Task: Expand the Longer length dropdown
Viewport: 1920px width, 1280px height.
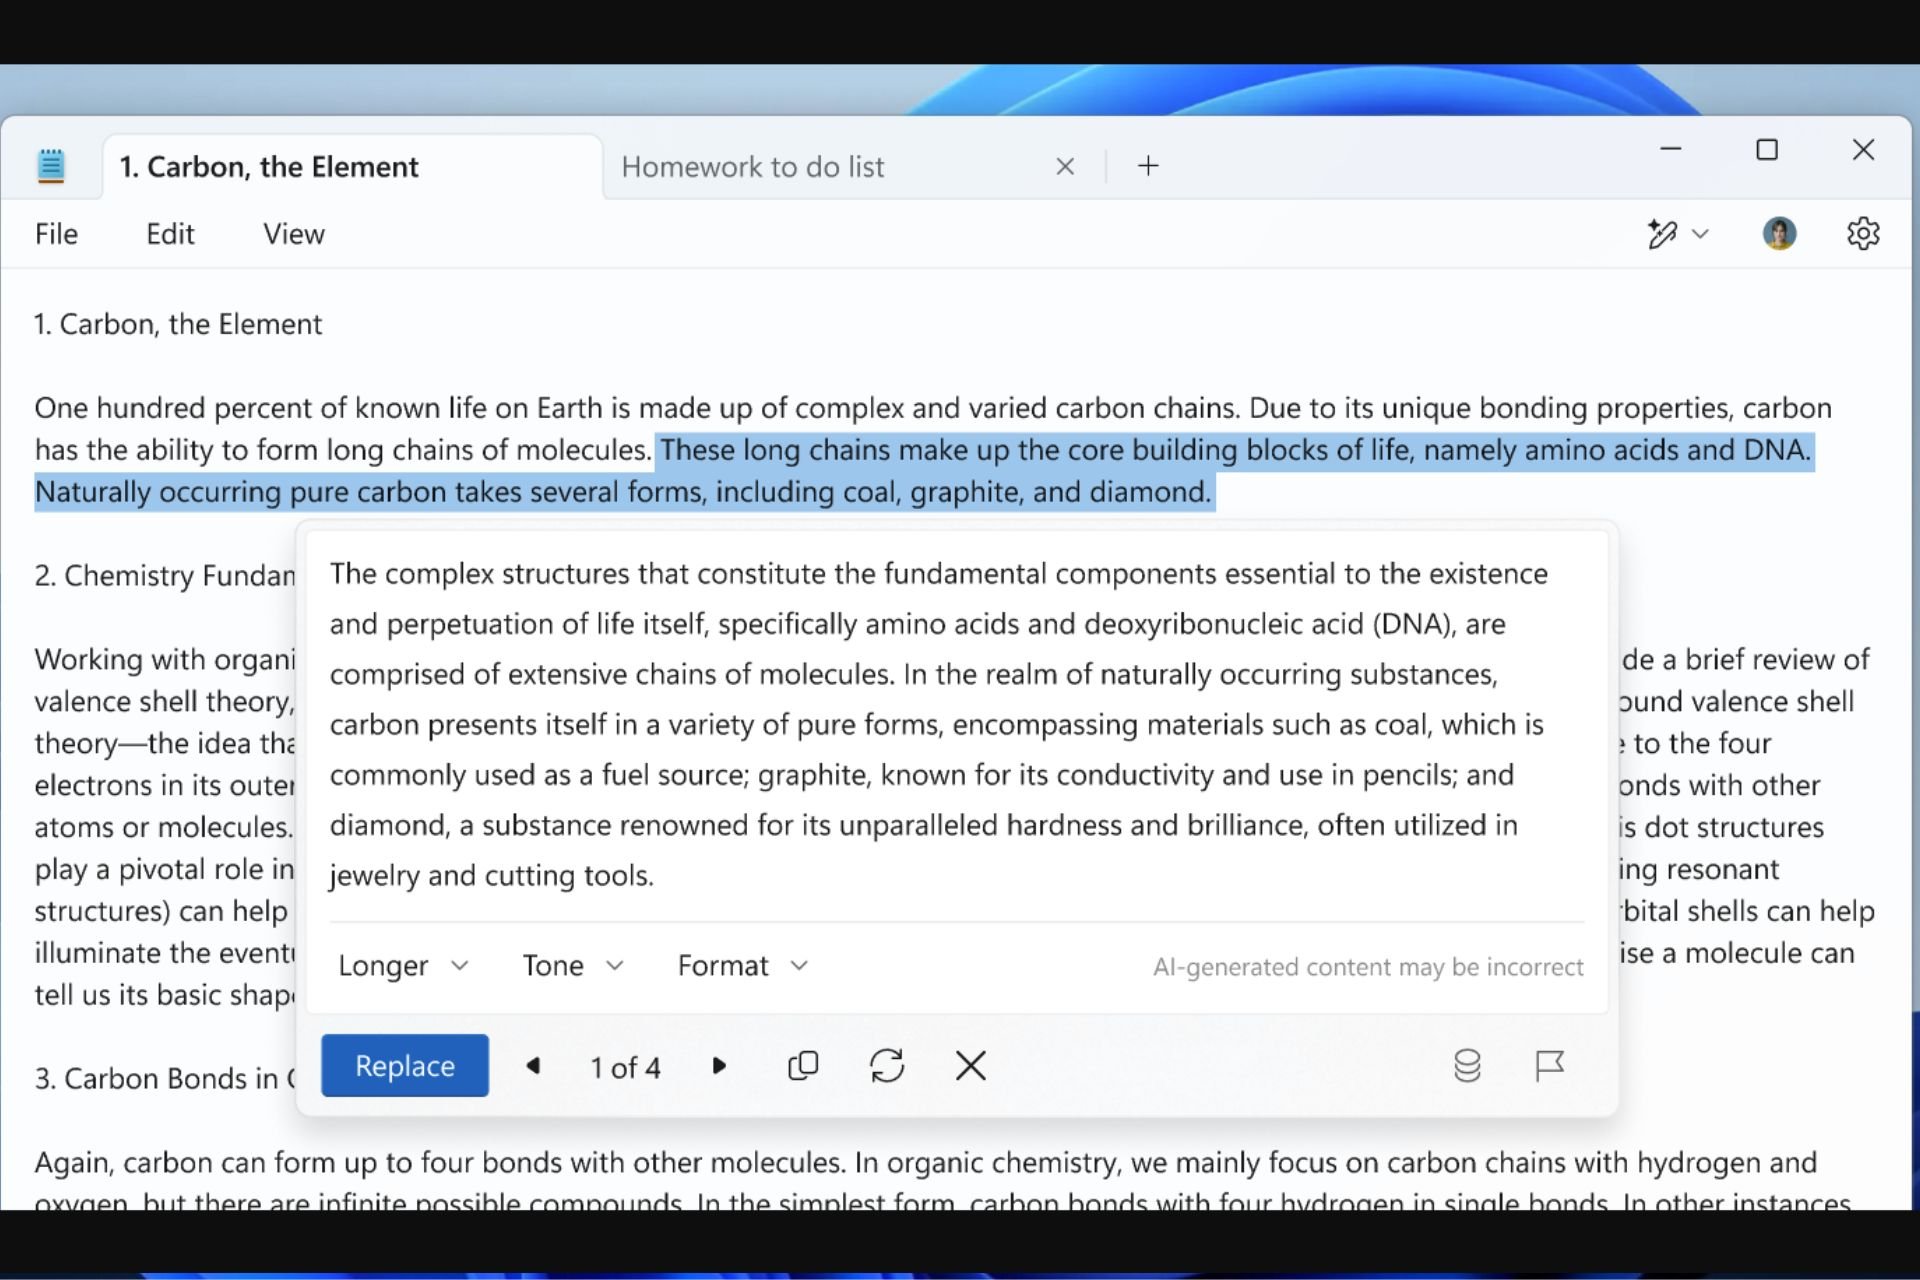Action: 403,966
